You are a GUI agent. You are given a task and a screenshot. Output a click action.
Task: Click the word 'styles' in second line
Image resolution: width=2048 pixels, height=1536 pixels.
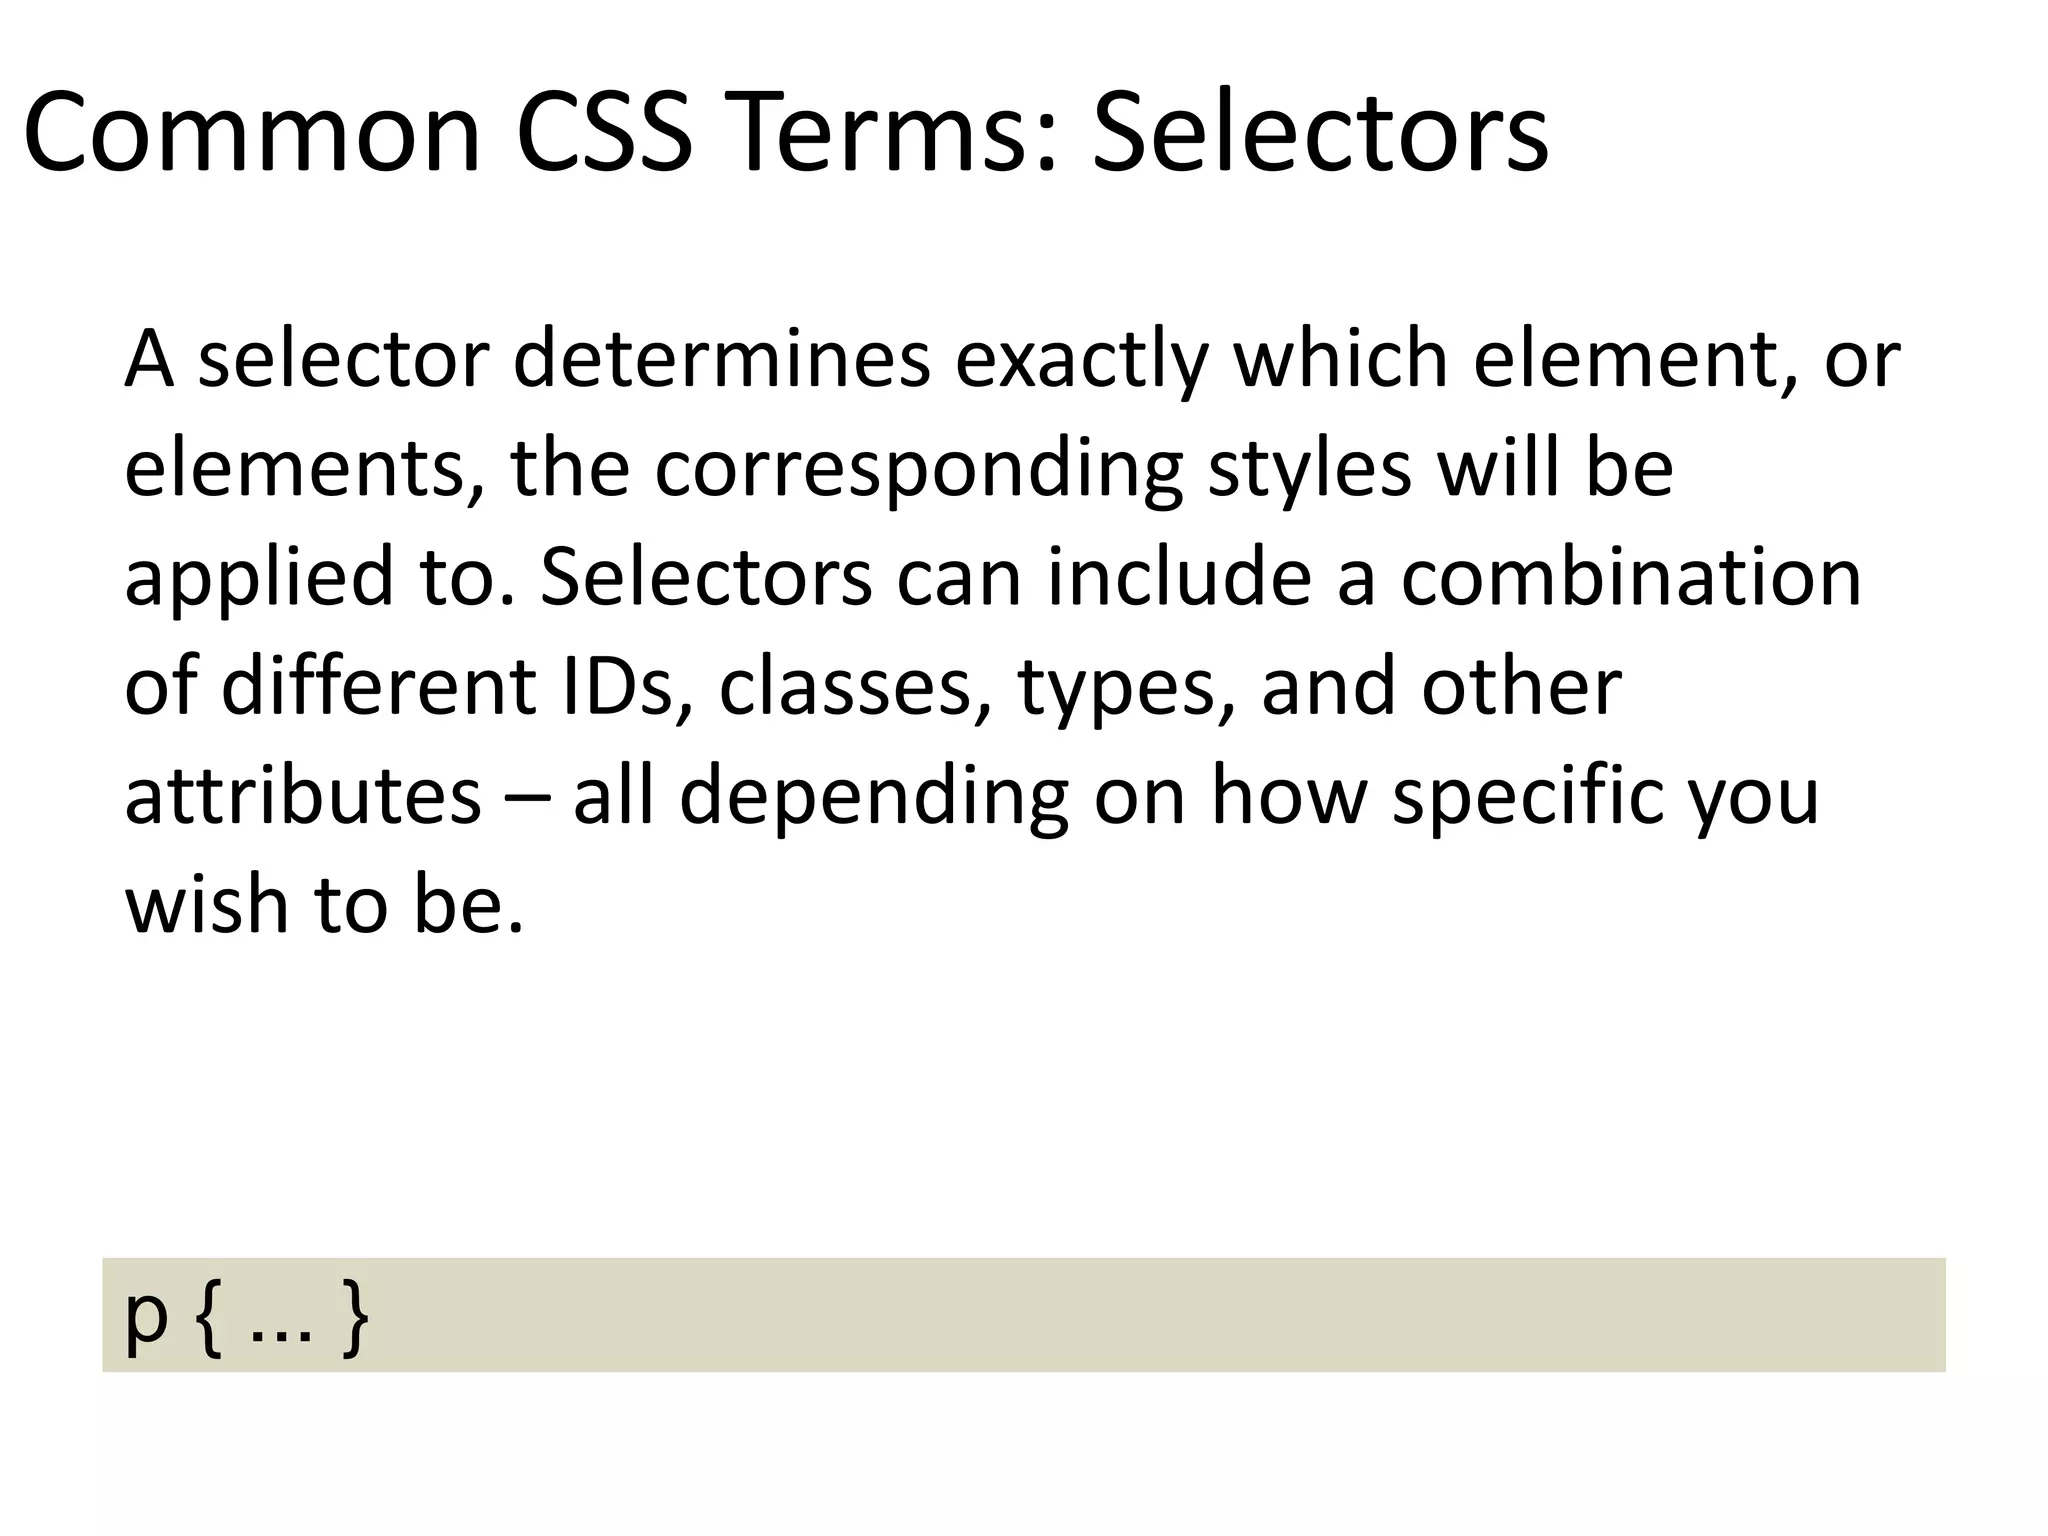click(x=1310, y=469)
